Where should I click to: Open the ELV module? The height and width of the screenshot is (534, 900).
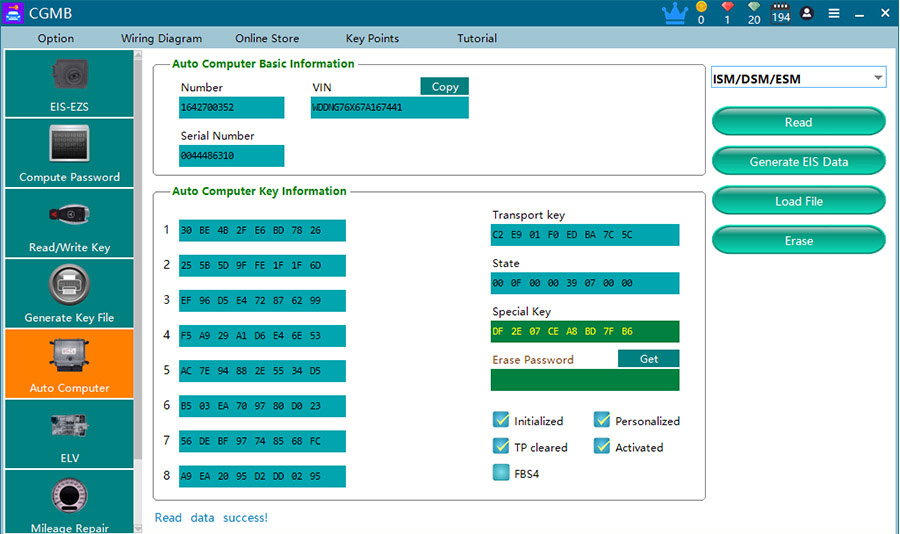point(69,433)
